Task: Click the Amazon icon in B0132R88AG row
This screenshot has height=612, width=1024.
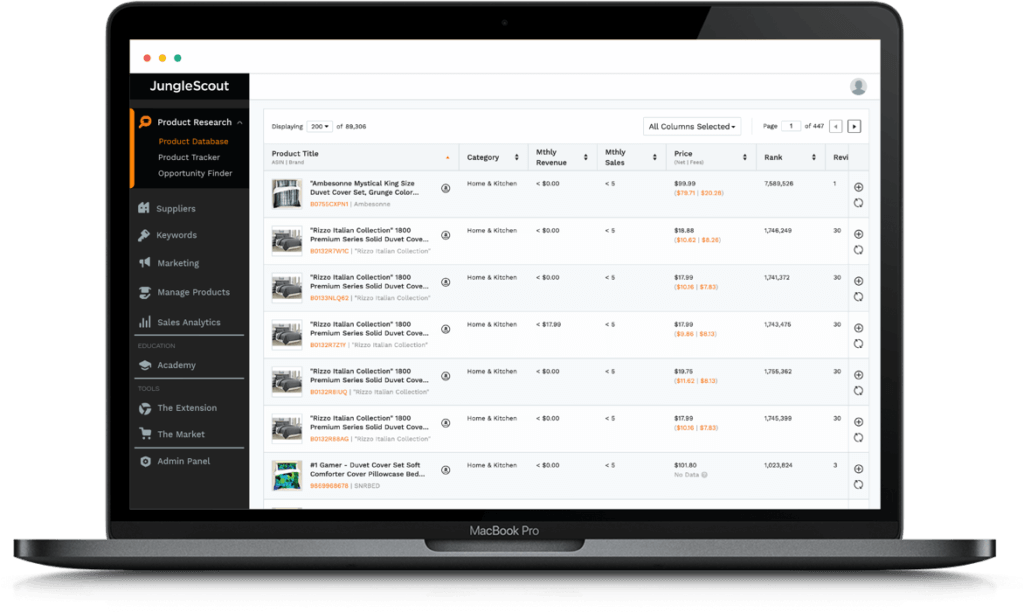Action: coord(445,423)
